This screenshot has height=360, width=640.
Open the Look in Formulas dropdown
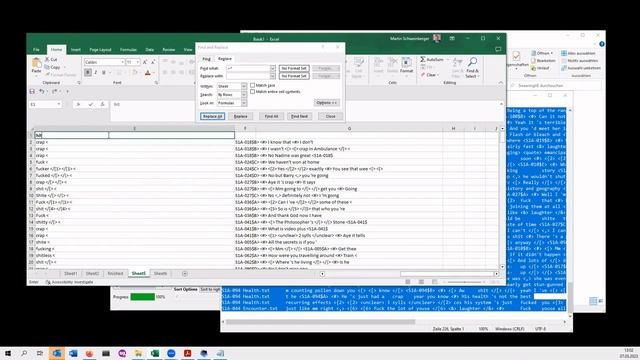(244, 103)
